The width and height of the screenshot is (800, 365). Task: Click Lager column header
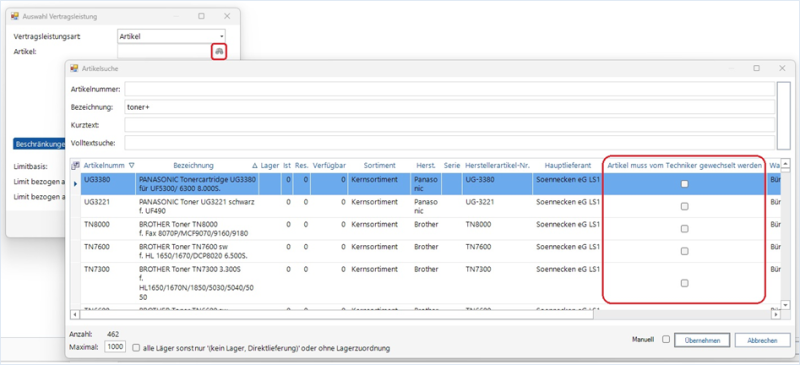270,165
